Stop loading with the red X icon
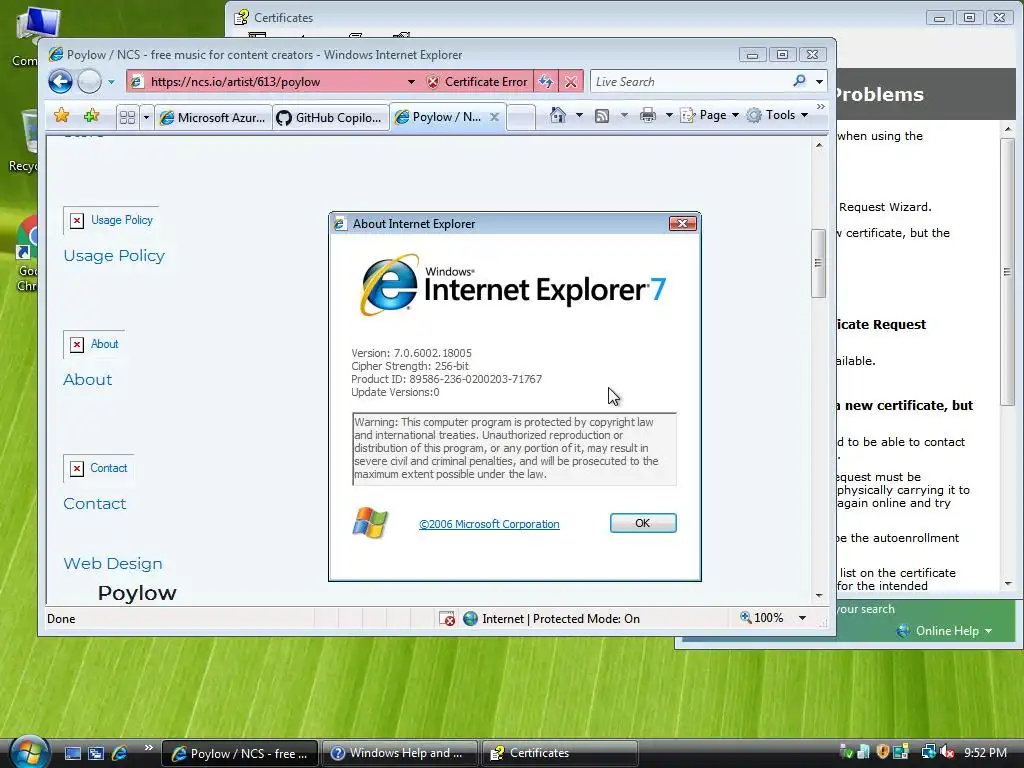1024x768 pixels. (571, 82)
